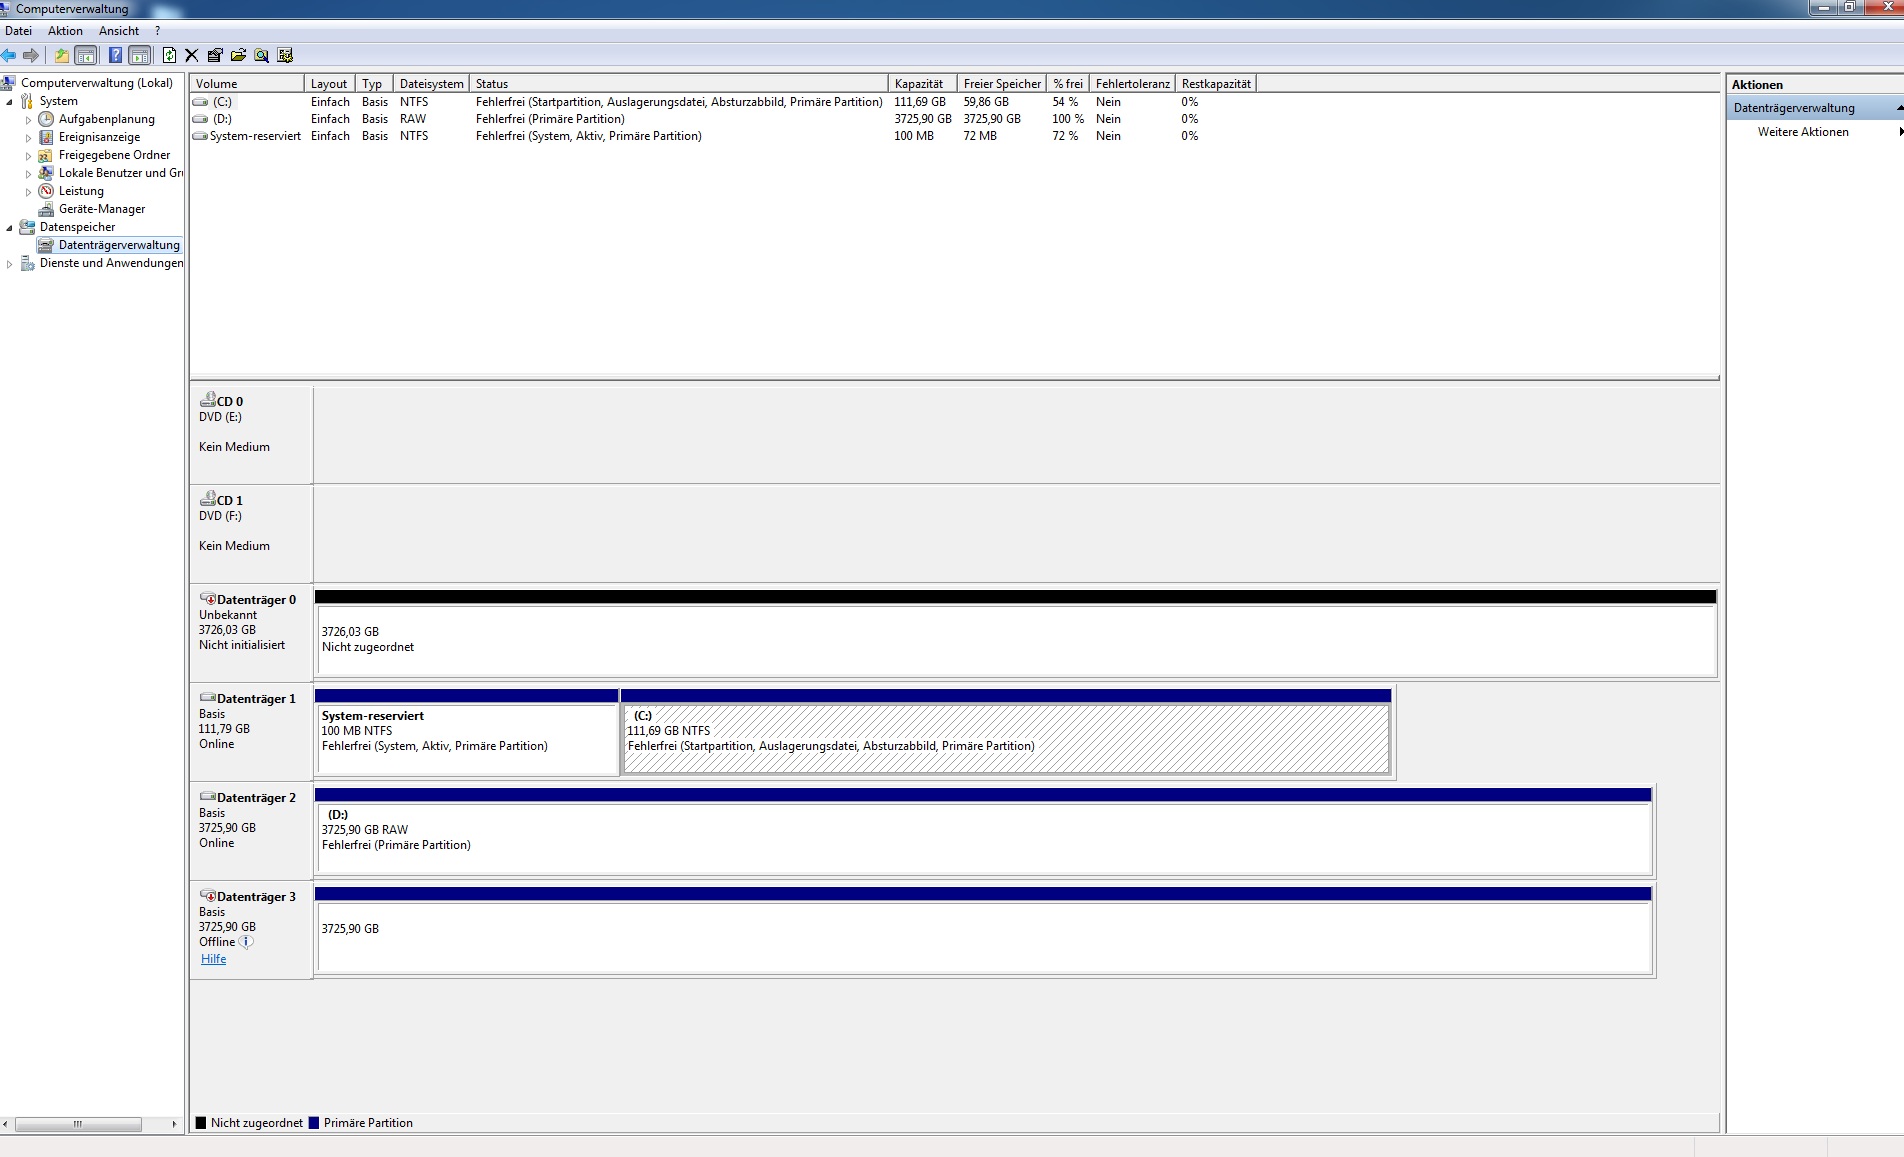Viewport: 1904px width, 1157px height.
Task: Expand the Ereignisanzeige node
Action: tap(28, 138)
